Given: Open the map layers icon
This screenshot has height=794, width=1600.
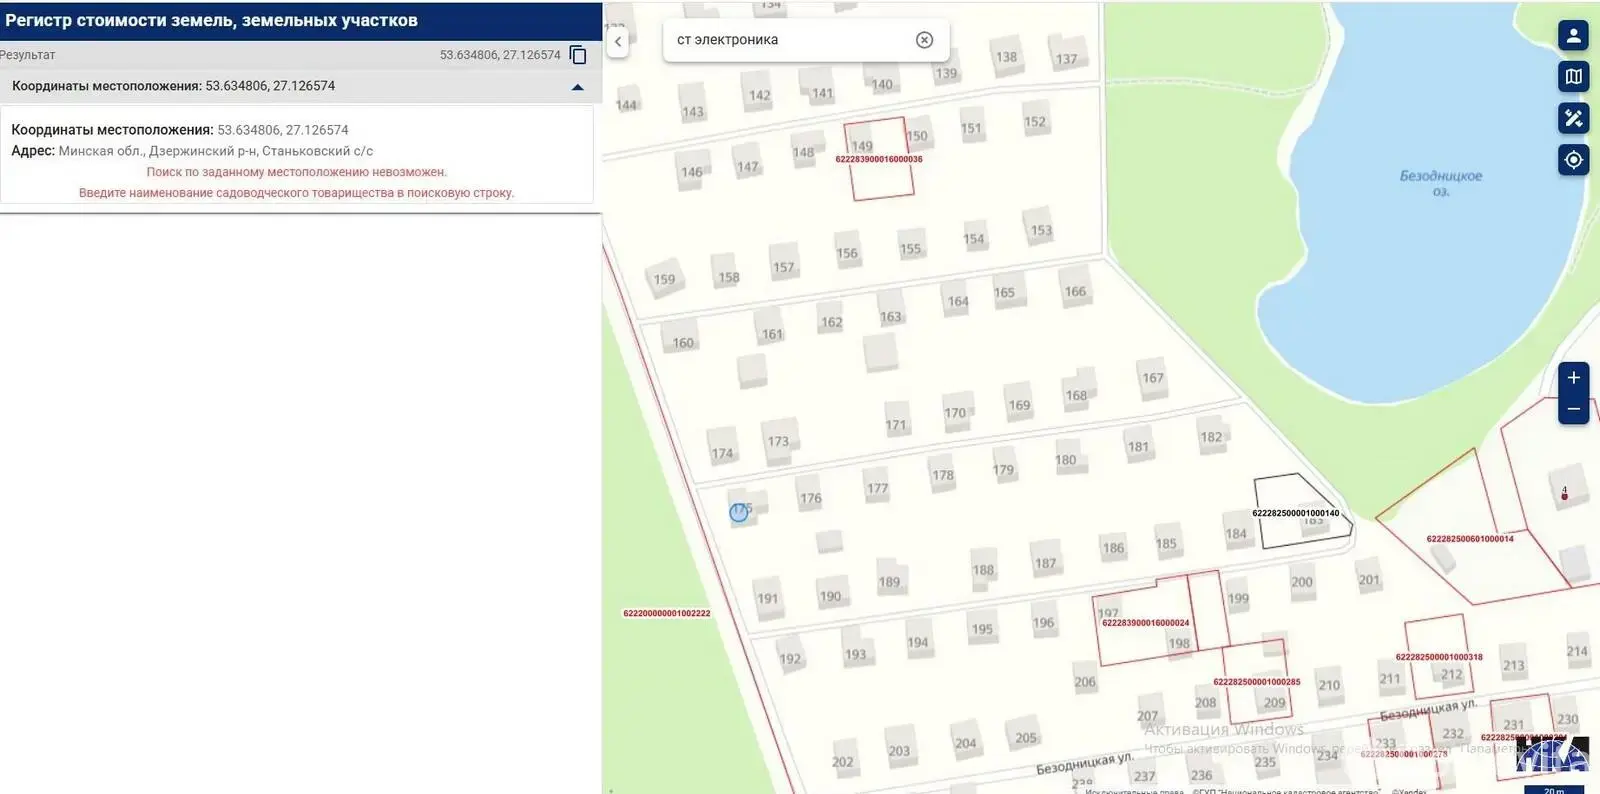Looking at the screenshot, I should 1573,77.
